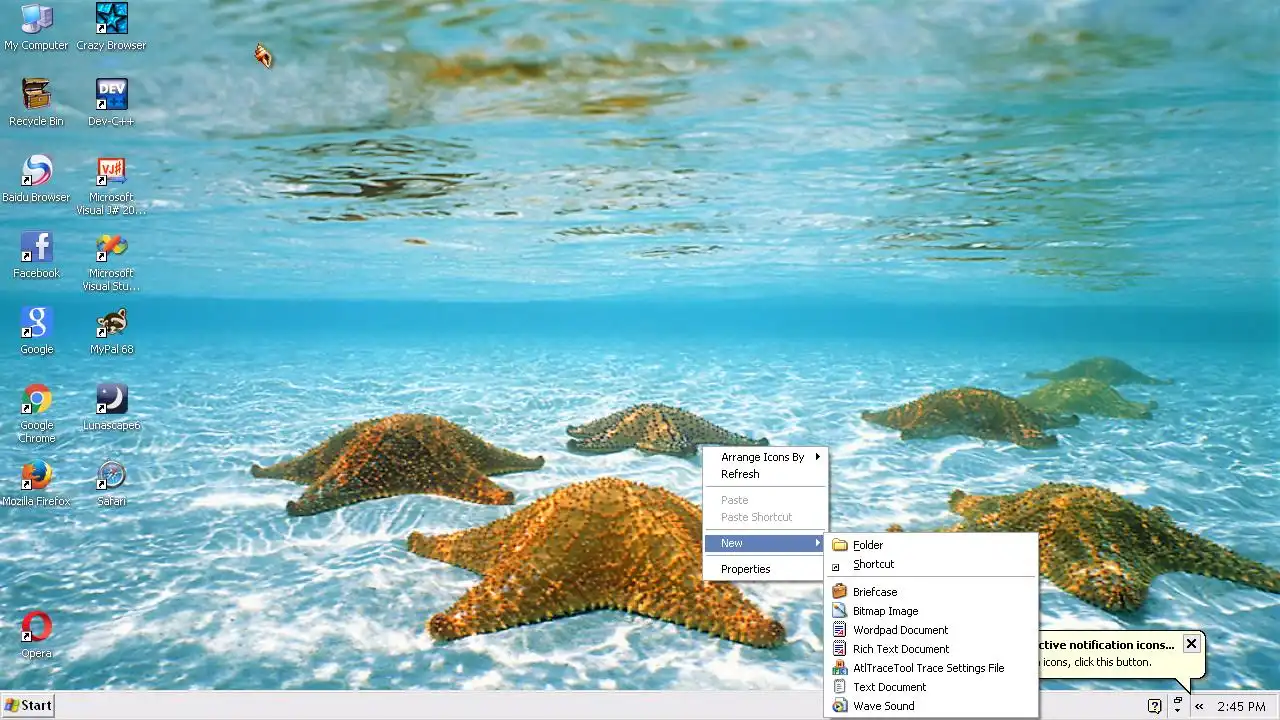Create a new AtlTraceTool Trace Settings File
The height and width of the screenshot is (720, 1280).
pyautogui.click(x=931, y=668)
